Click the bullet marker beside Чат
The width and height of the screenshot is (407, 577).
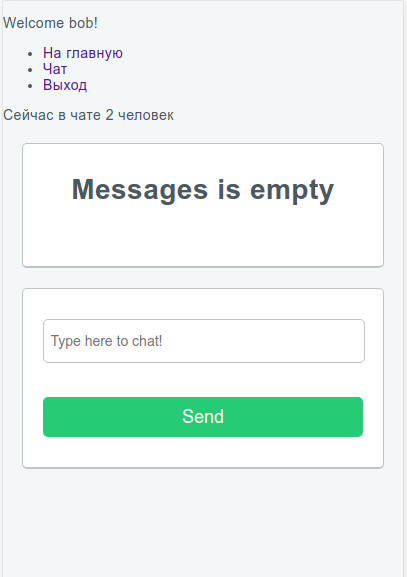pyautogui.click(x=30, y=70)
